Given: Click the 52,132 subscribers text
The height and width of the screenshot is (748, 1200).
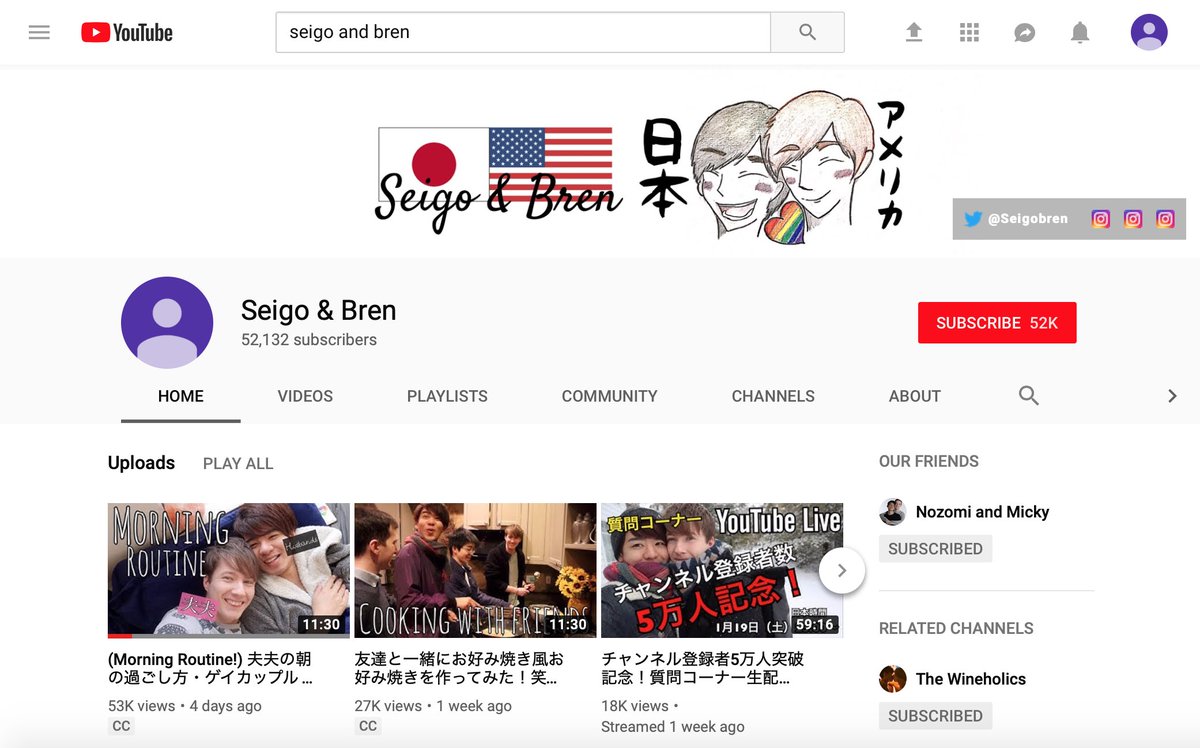Looking at the screenshot, I should pos(309,340).
